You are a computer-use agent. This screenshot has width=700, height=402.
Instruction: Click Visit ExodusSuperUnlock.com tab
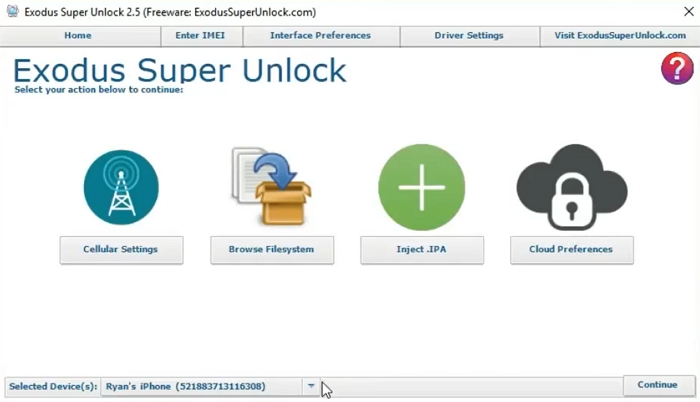click(x=620, y=36)
